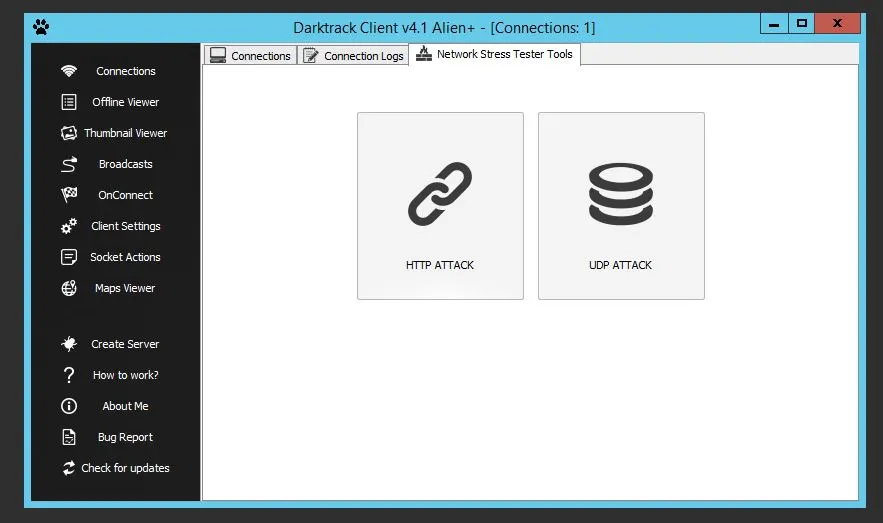Open Maps Viewer globe icon

click(x=69, y=288)
